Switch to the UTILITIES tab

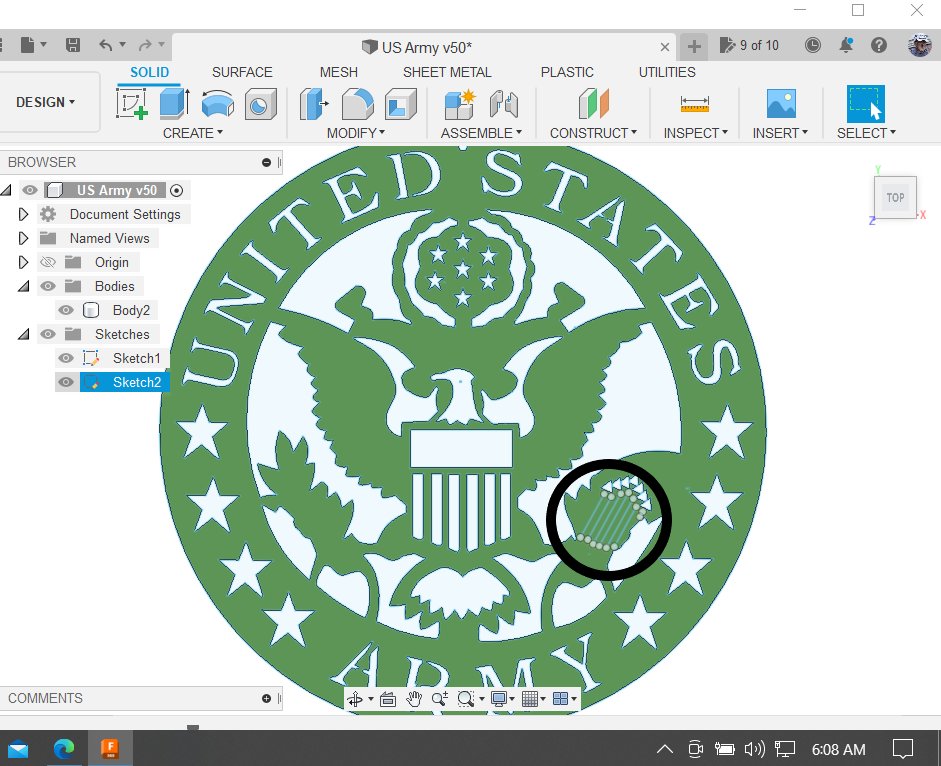[667, 73]
